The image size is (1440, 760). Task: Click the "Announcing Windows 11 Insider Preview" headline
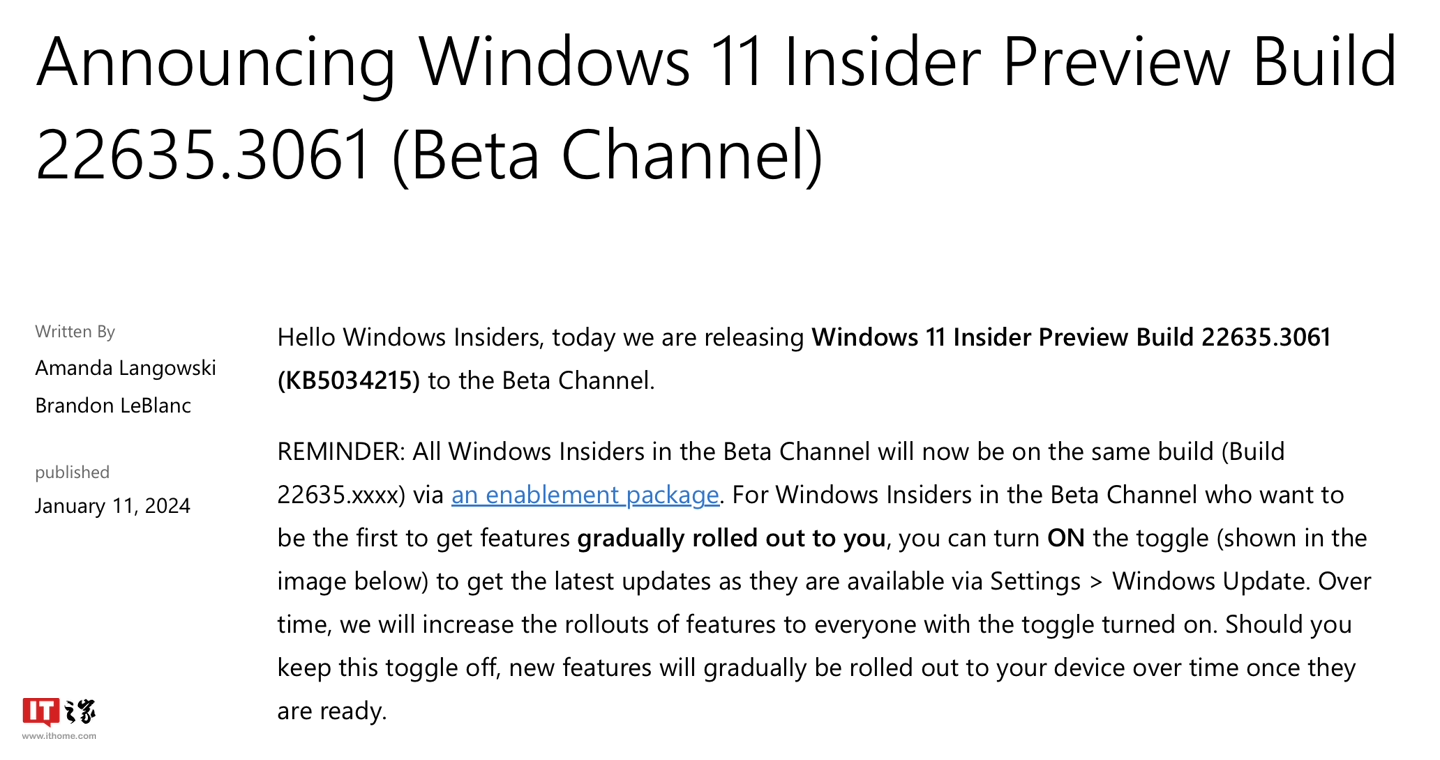716,62
